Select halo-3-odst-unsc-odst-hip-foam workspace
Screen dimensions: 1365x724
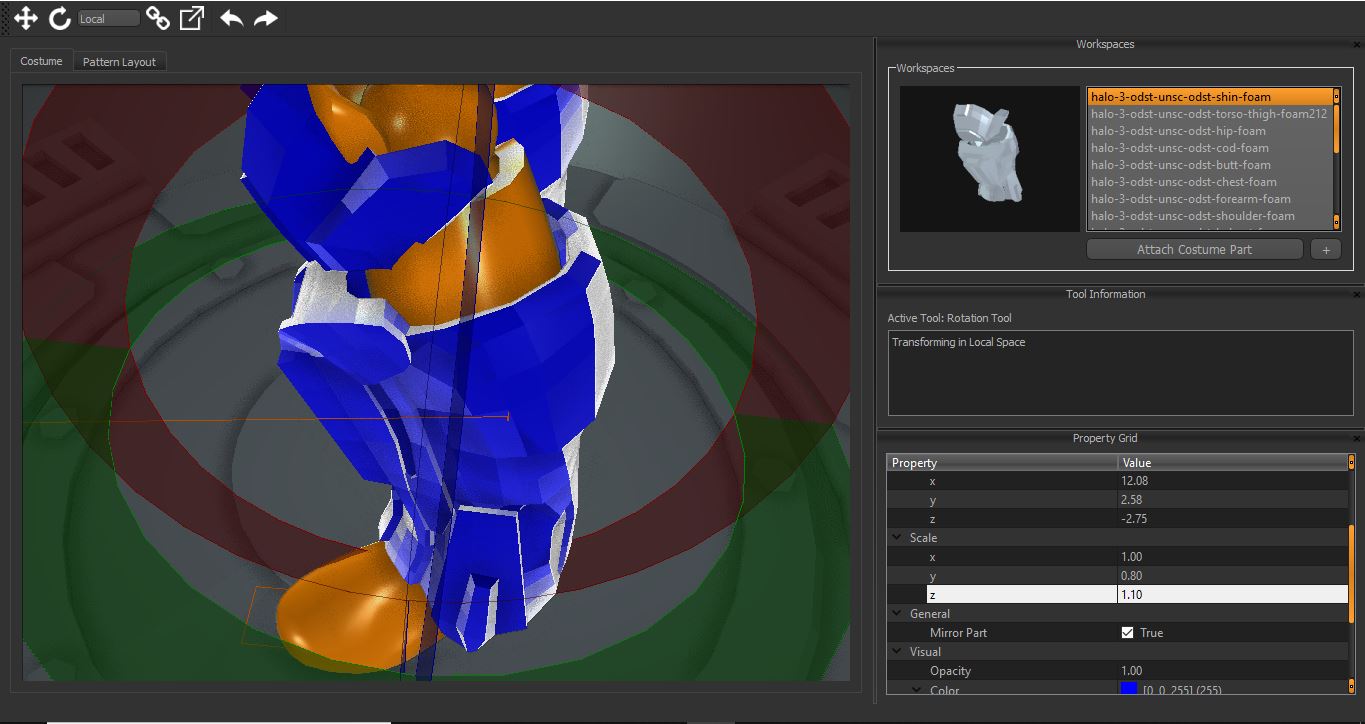pos(1210,131)
